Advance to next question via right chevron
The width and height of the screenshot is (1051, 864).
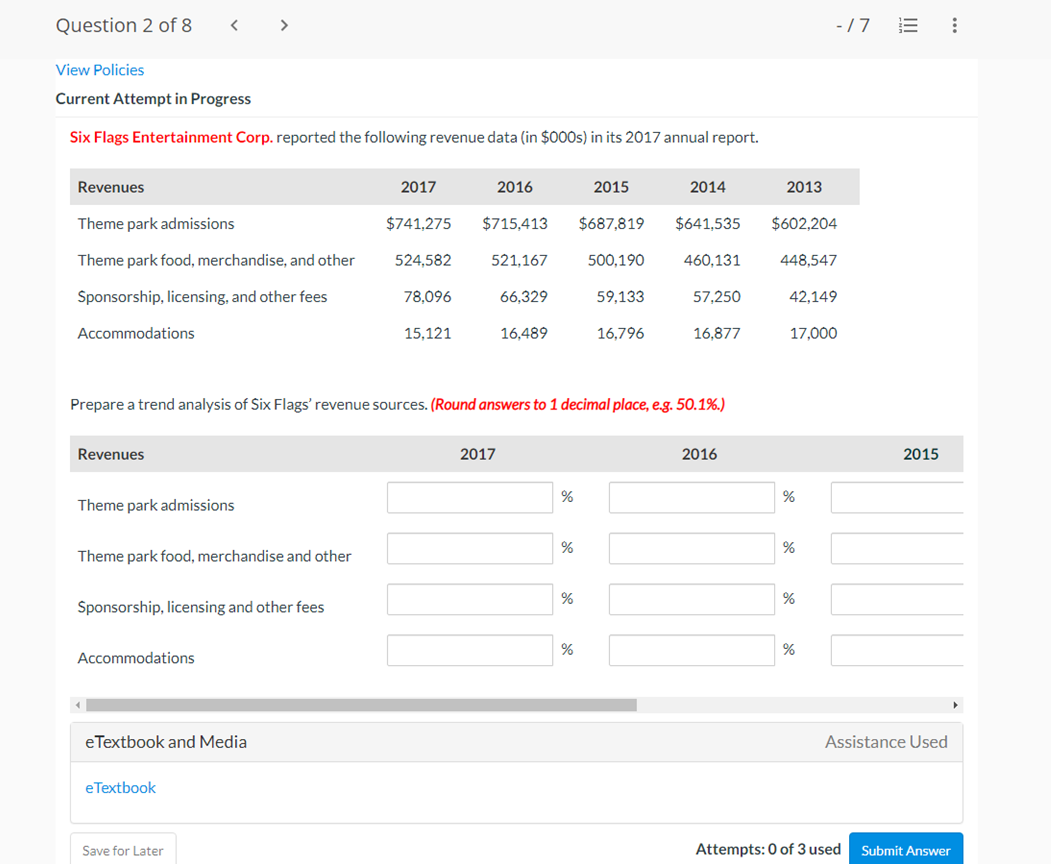(283, 25)
